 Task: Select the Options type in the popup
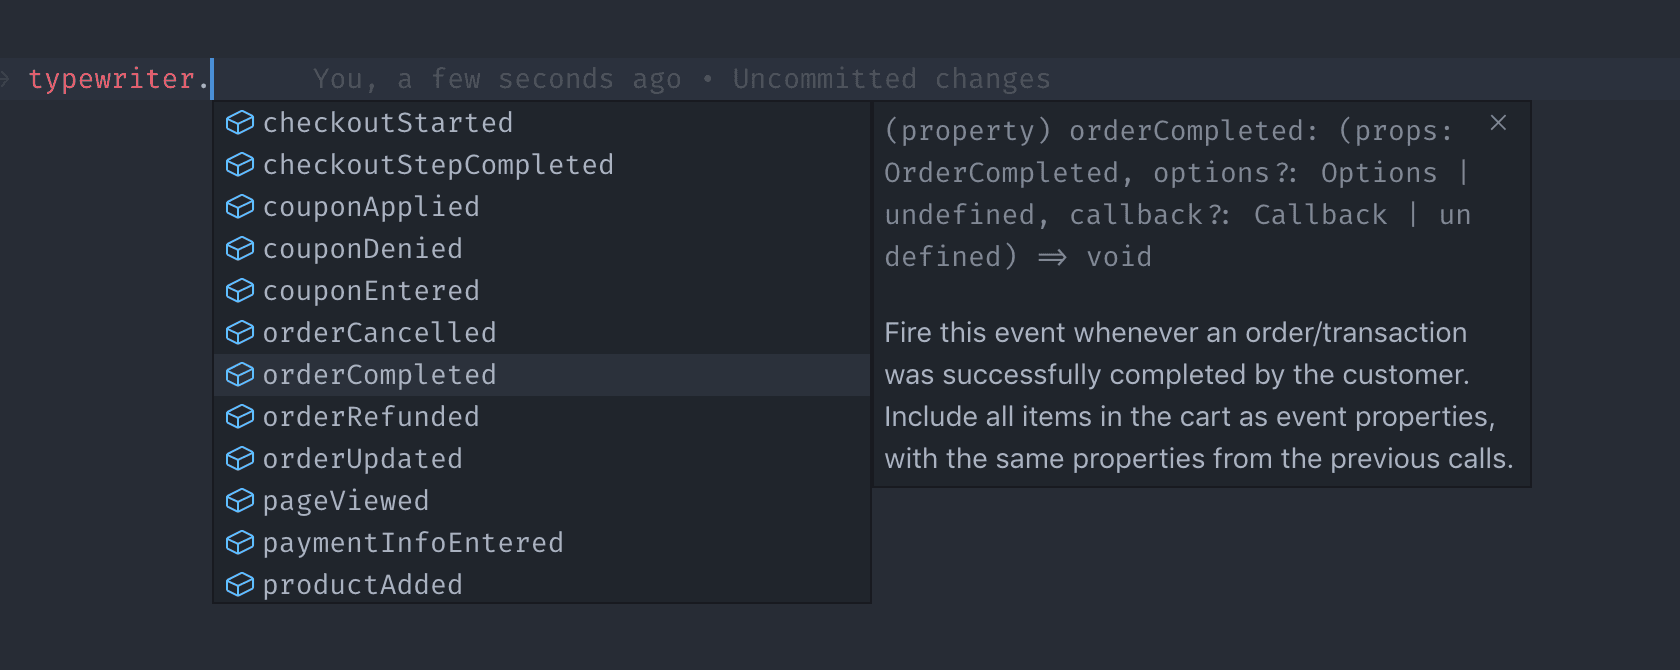tap(1378, 172)
